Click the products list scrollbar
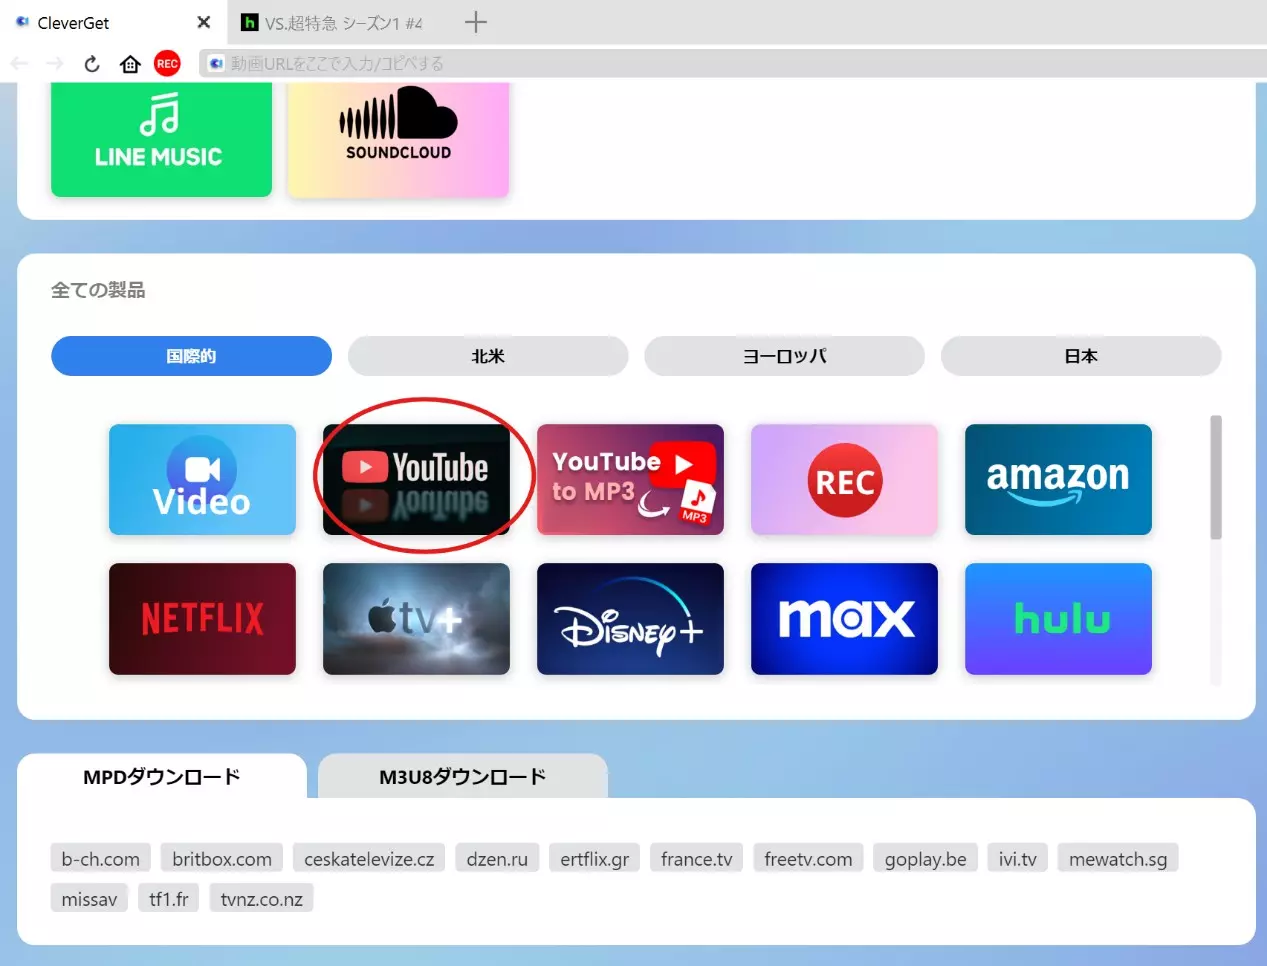This screenshot has width=1267, height=966. (1216, 478)
